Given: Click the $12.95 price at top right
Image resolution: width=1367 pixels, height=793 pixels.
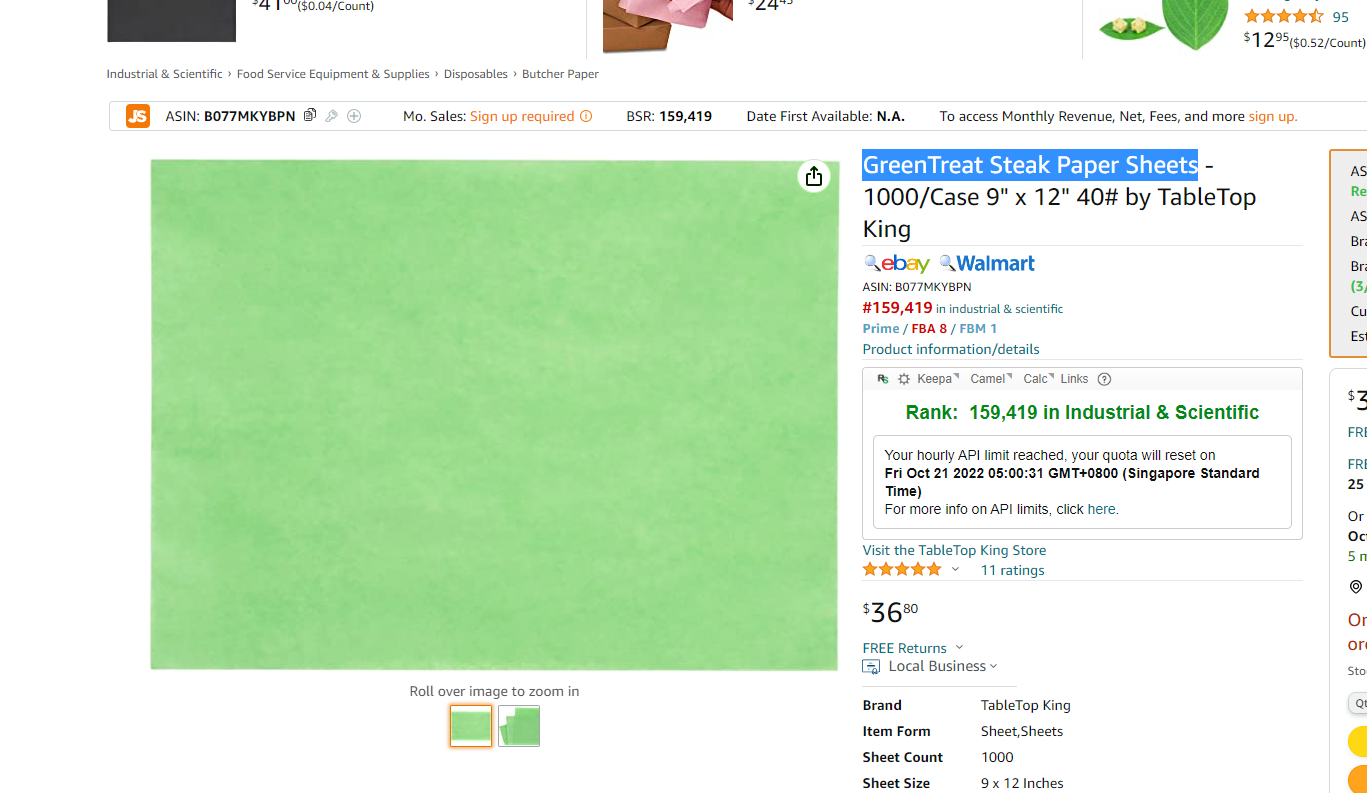Looking at the screenshot, I should (1266, 40).
